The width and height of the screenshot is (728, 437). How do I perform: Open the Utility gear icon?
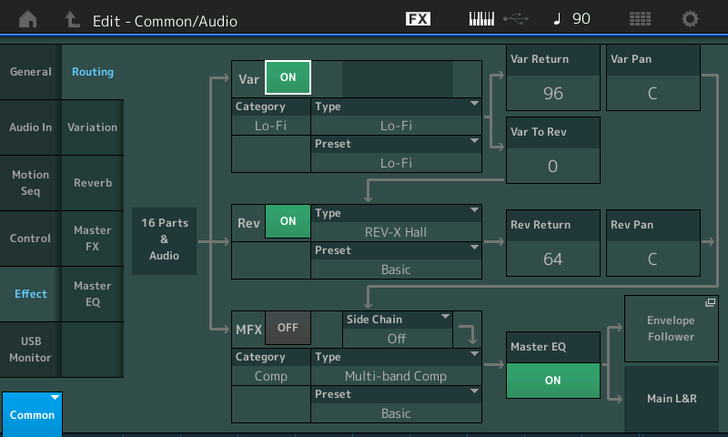tap(690, 19)
